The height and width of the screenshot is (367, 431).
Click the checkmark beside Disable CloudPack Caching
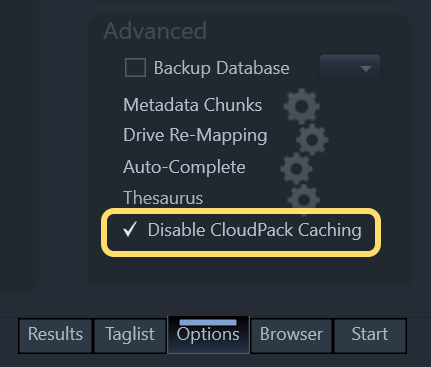point(130,229)
